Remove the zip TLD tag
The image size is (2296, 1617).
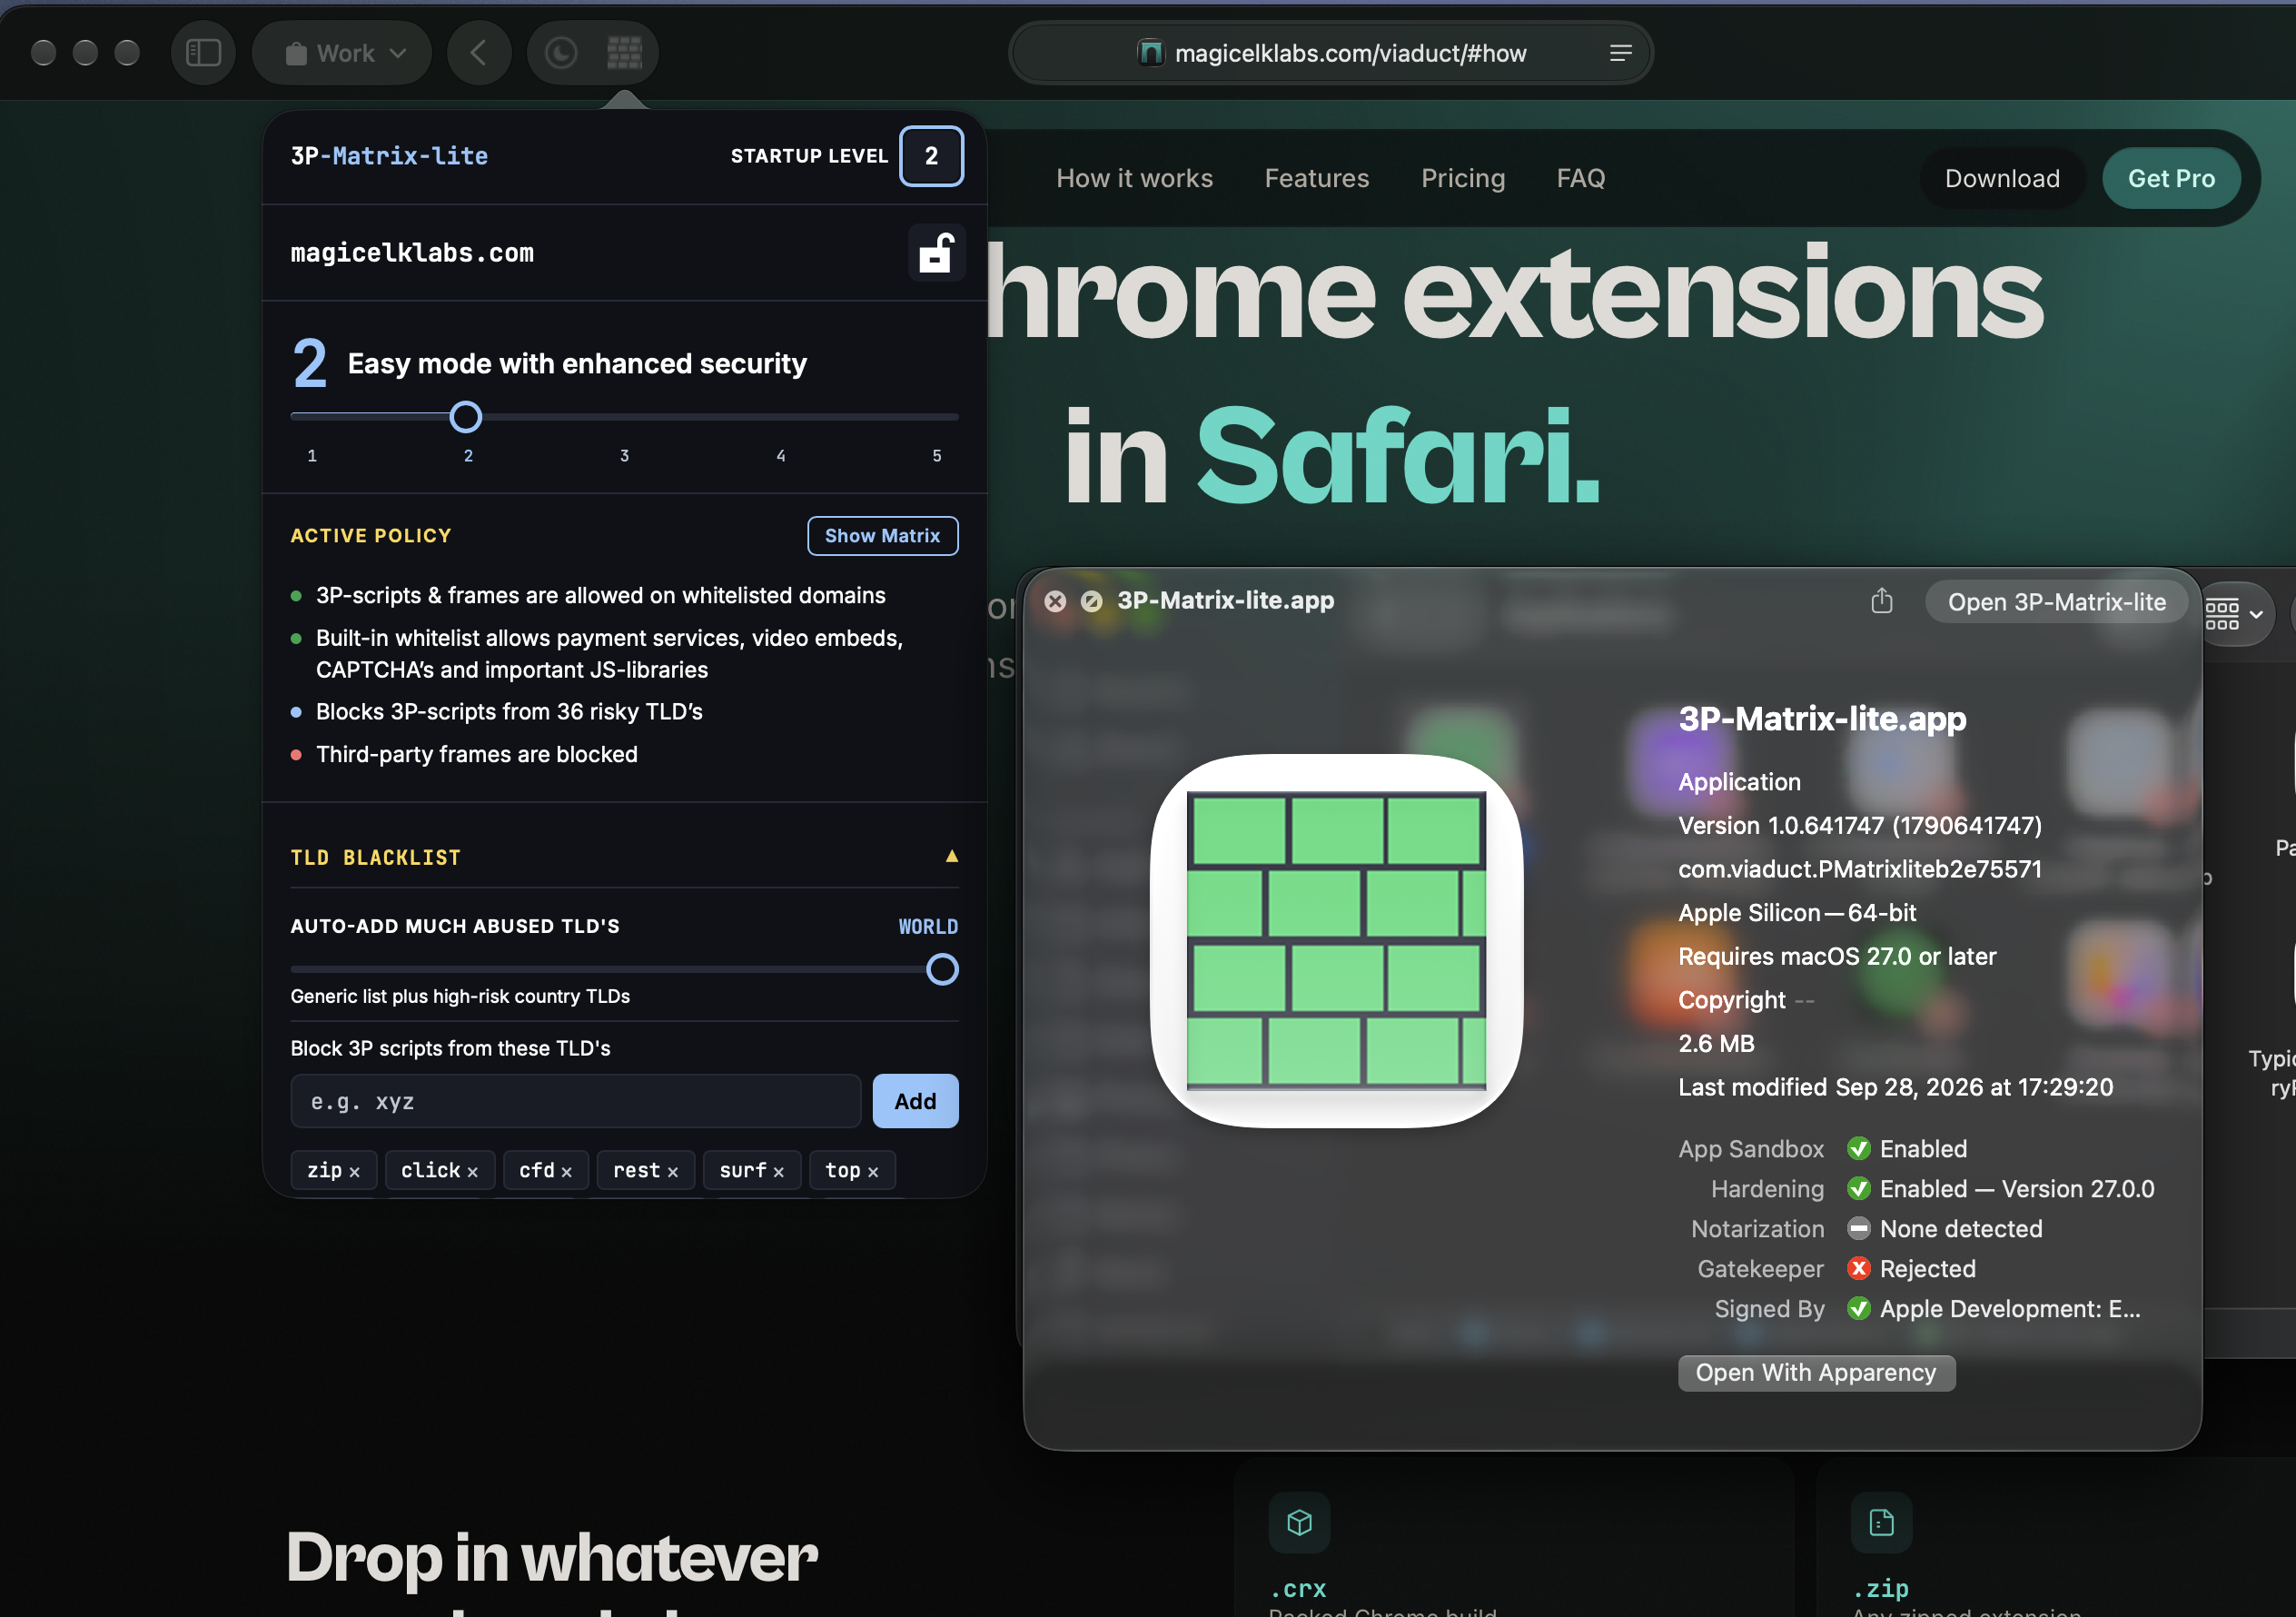354,1172
